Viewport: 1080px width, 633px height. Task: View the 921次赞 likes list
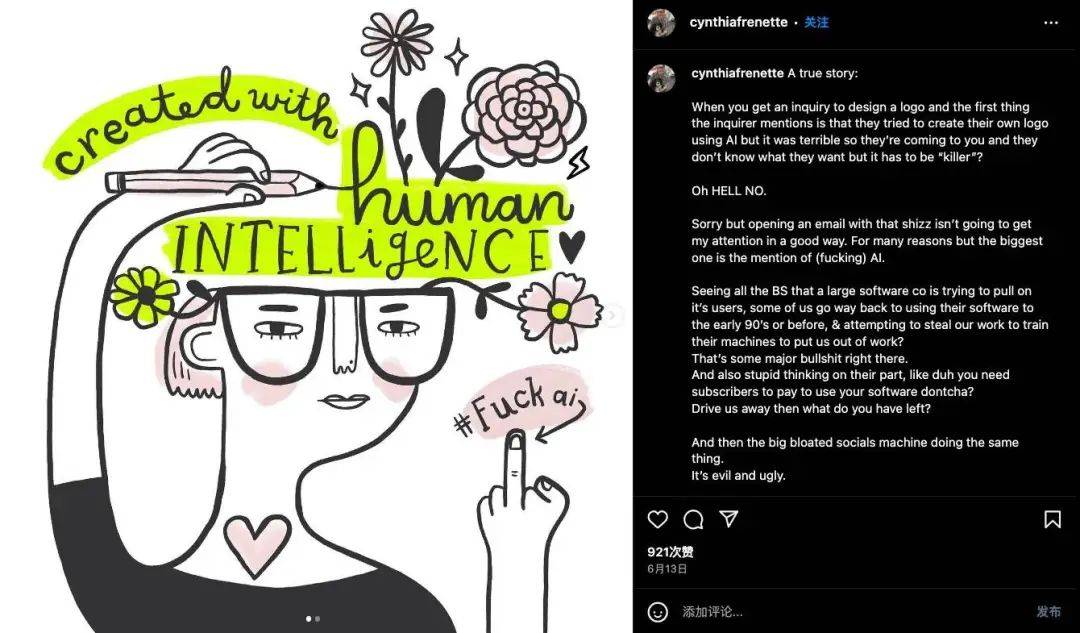pos(670,551)
